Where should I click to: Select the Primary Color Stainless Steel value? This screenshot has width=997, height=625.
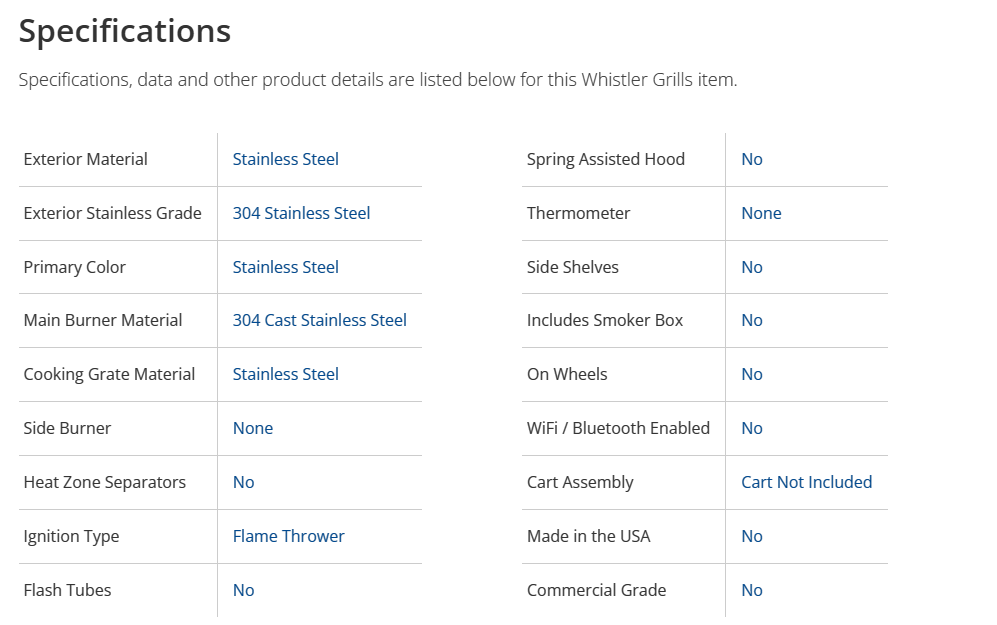[285, 267]
